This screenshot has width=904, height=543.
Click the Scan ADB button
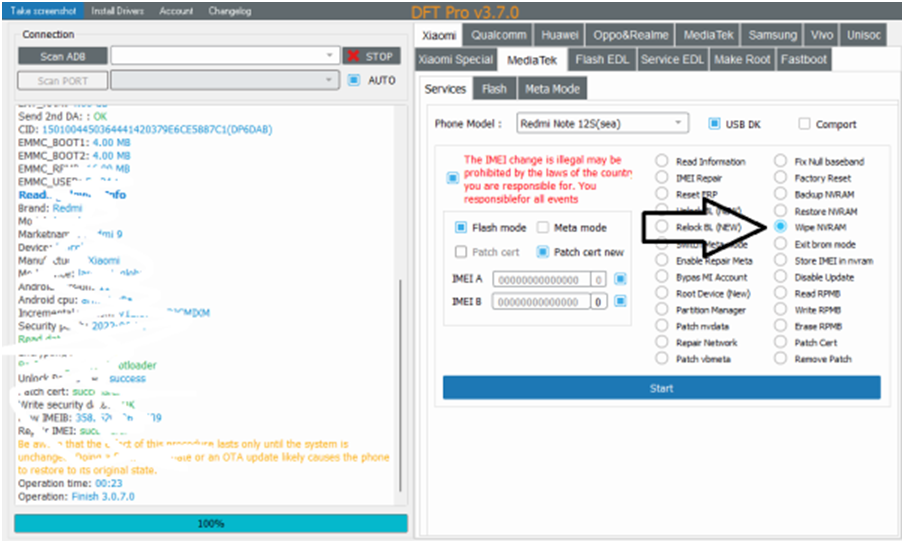(x=63, y=56)
